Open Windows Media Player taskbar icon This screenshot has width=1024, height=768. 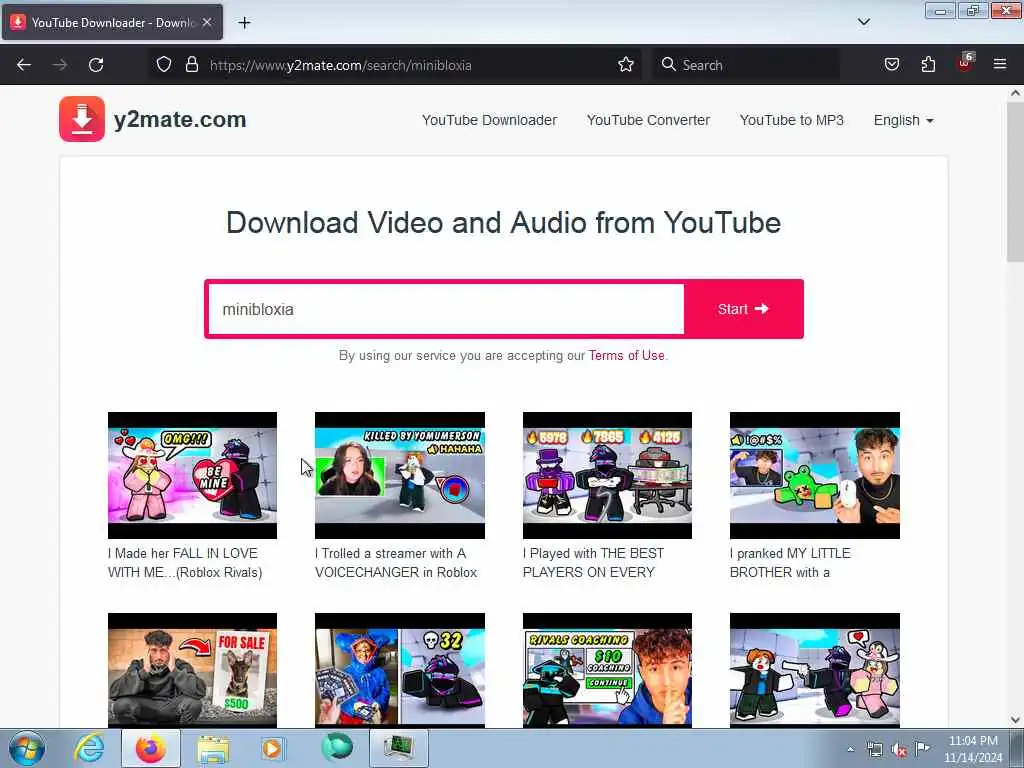coord(272,748)
